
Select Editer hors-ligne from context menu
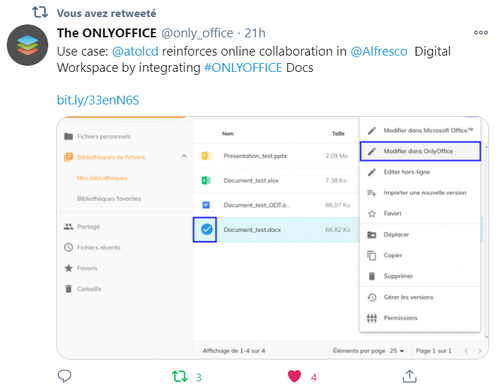coord(420,172)
